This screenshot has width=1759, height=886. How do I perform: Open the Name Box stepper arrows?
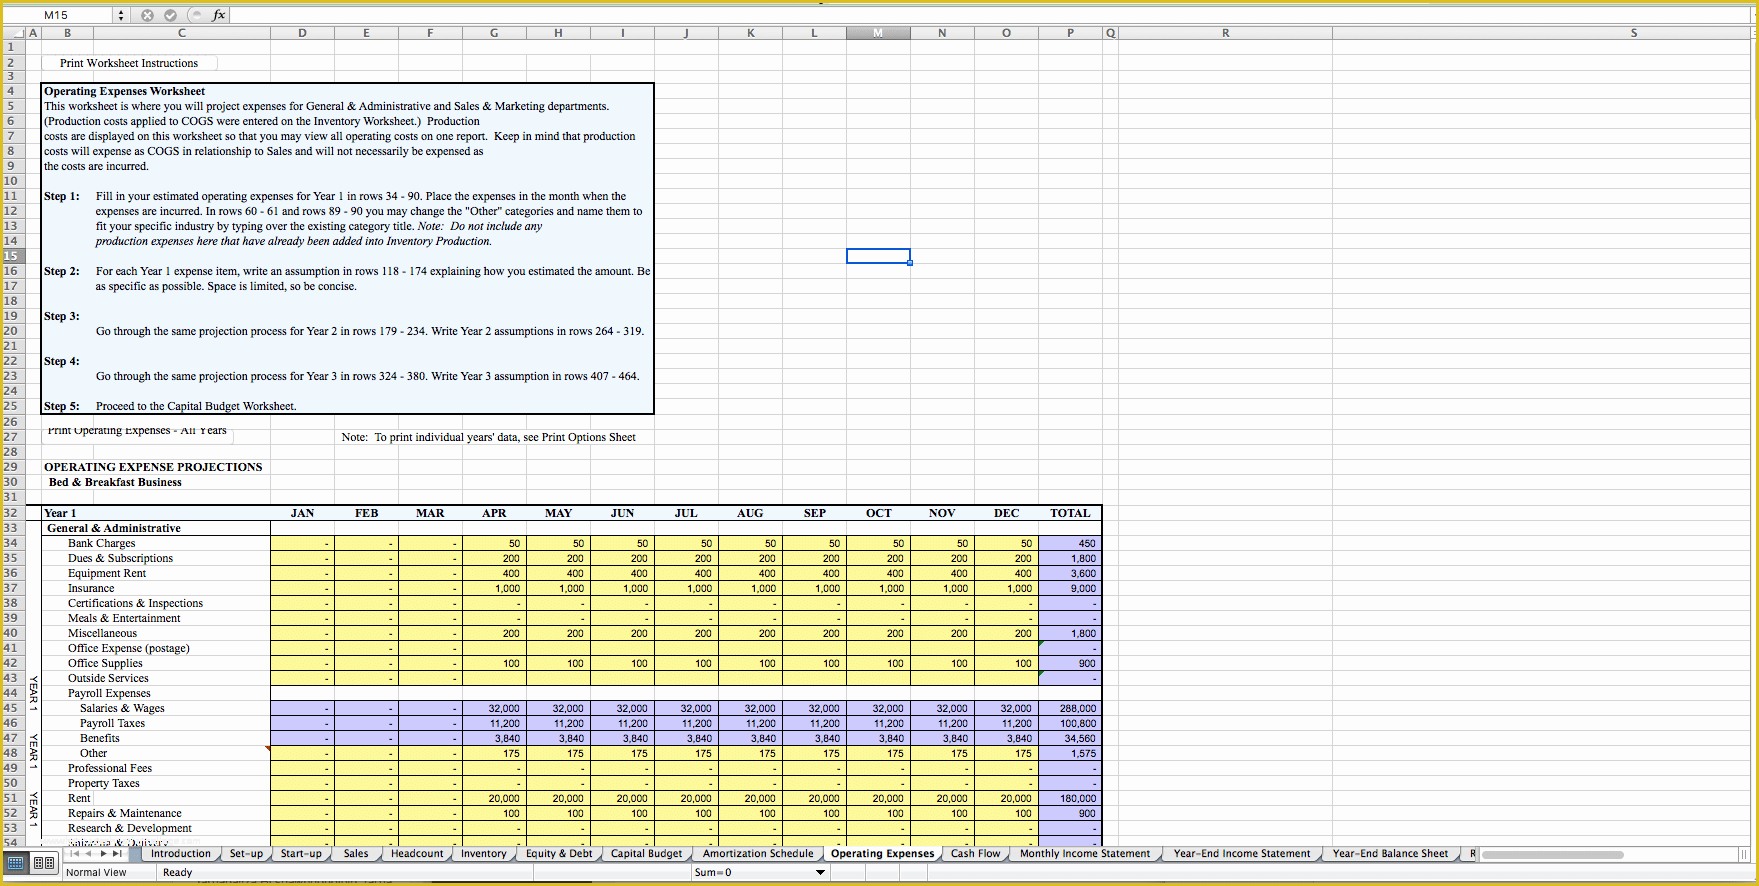[121, 15]
